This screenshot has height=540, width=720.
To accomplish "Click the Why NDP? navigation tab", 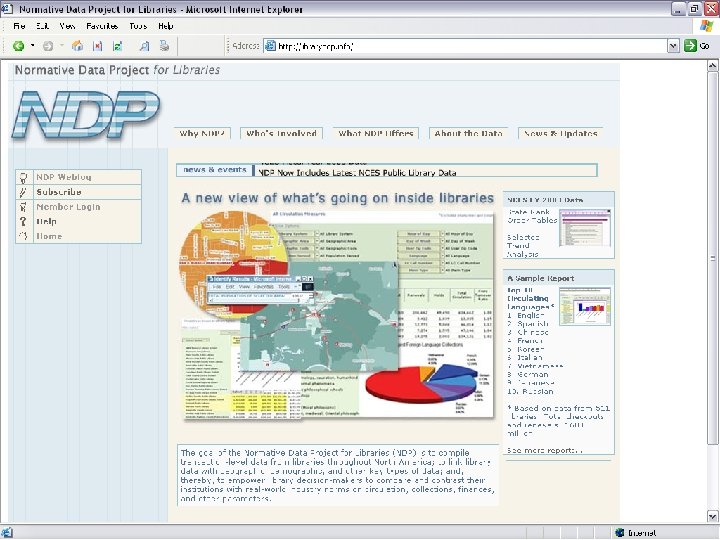I will pos(202,133).
